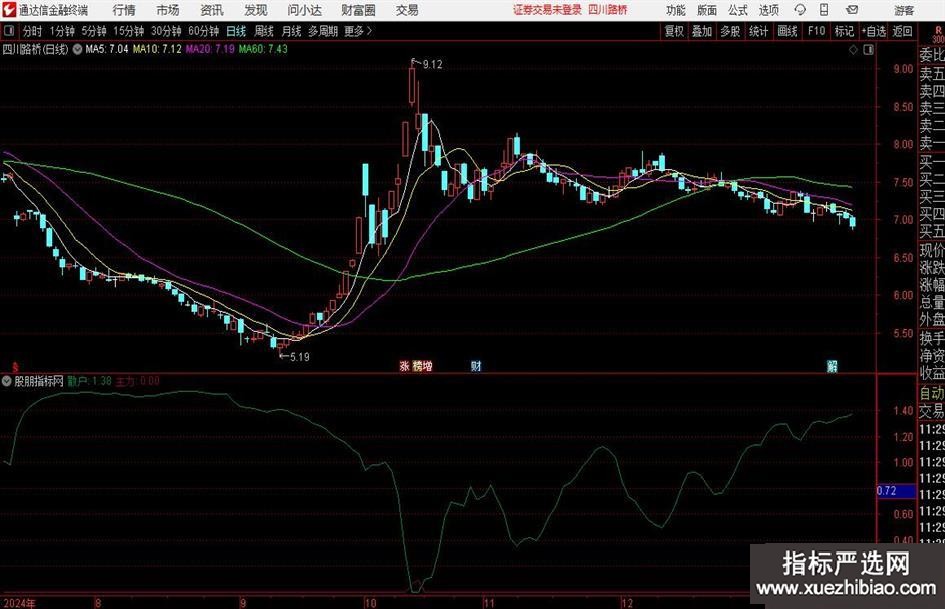The image size is (945, 609).
Task: Click the 解 event marker under chart
Action: (x=832, y=366)
